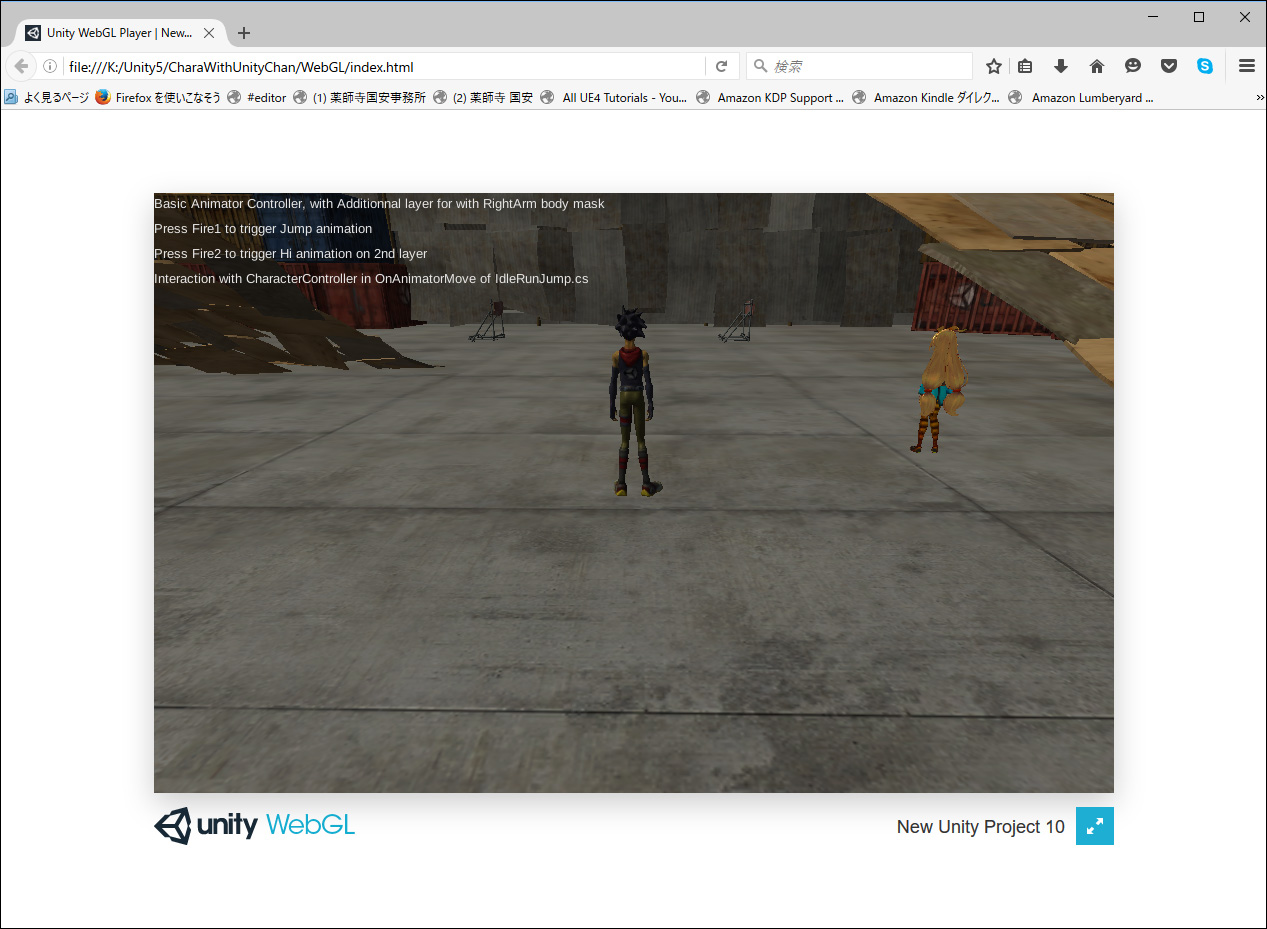Expand the bookmarks overflow chevron
Screen dimensions: 1267x929
pos(1258,97)
